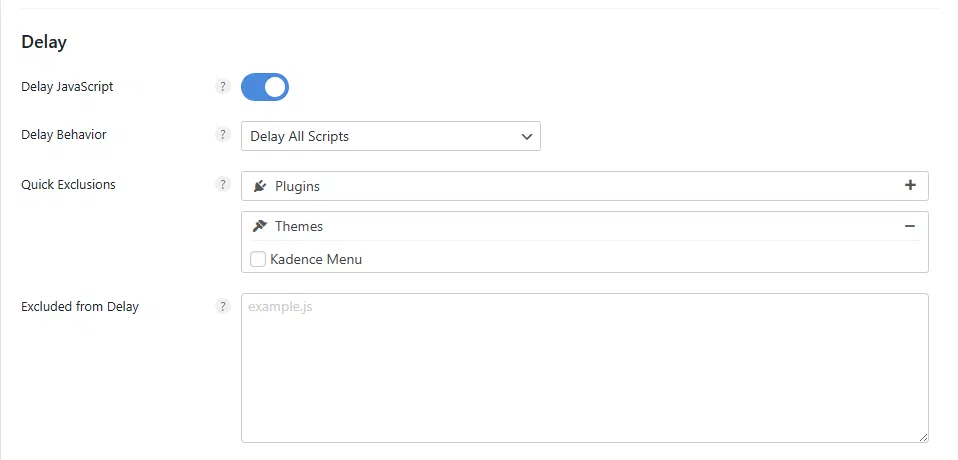
Task: Click the Excluded from Delay label
Action: point(80,307)
